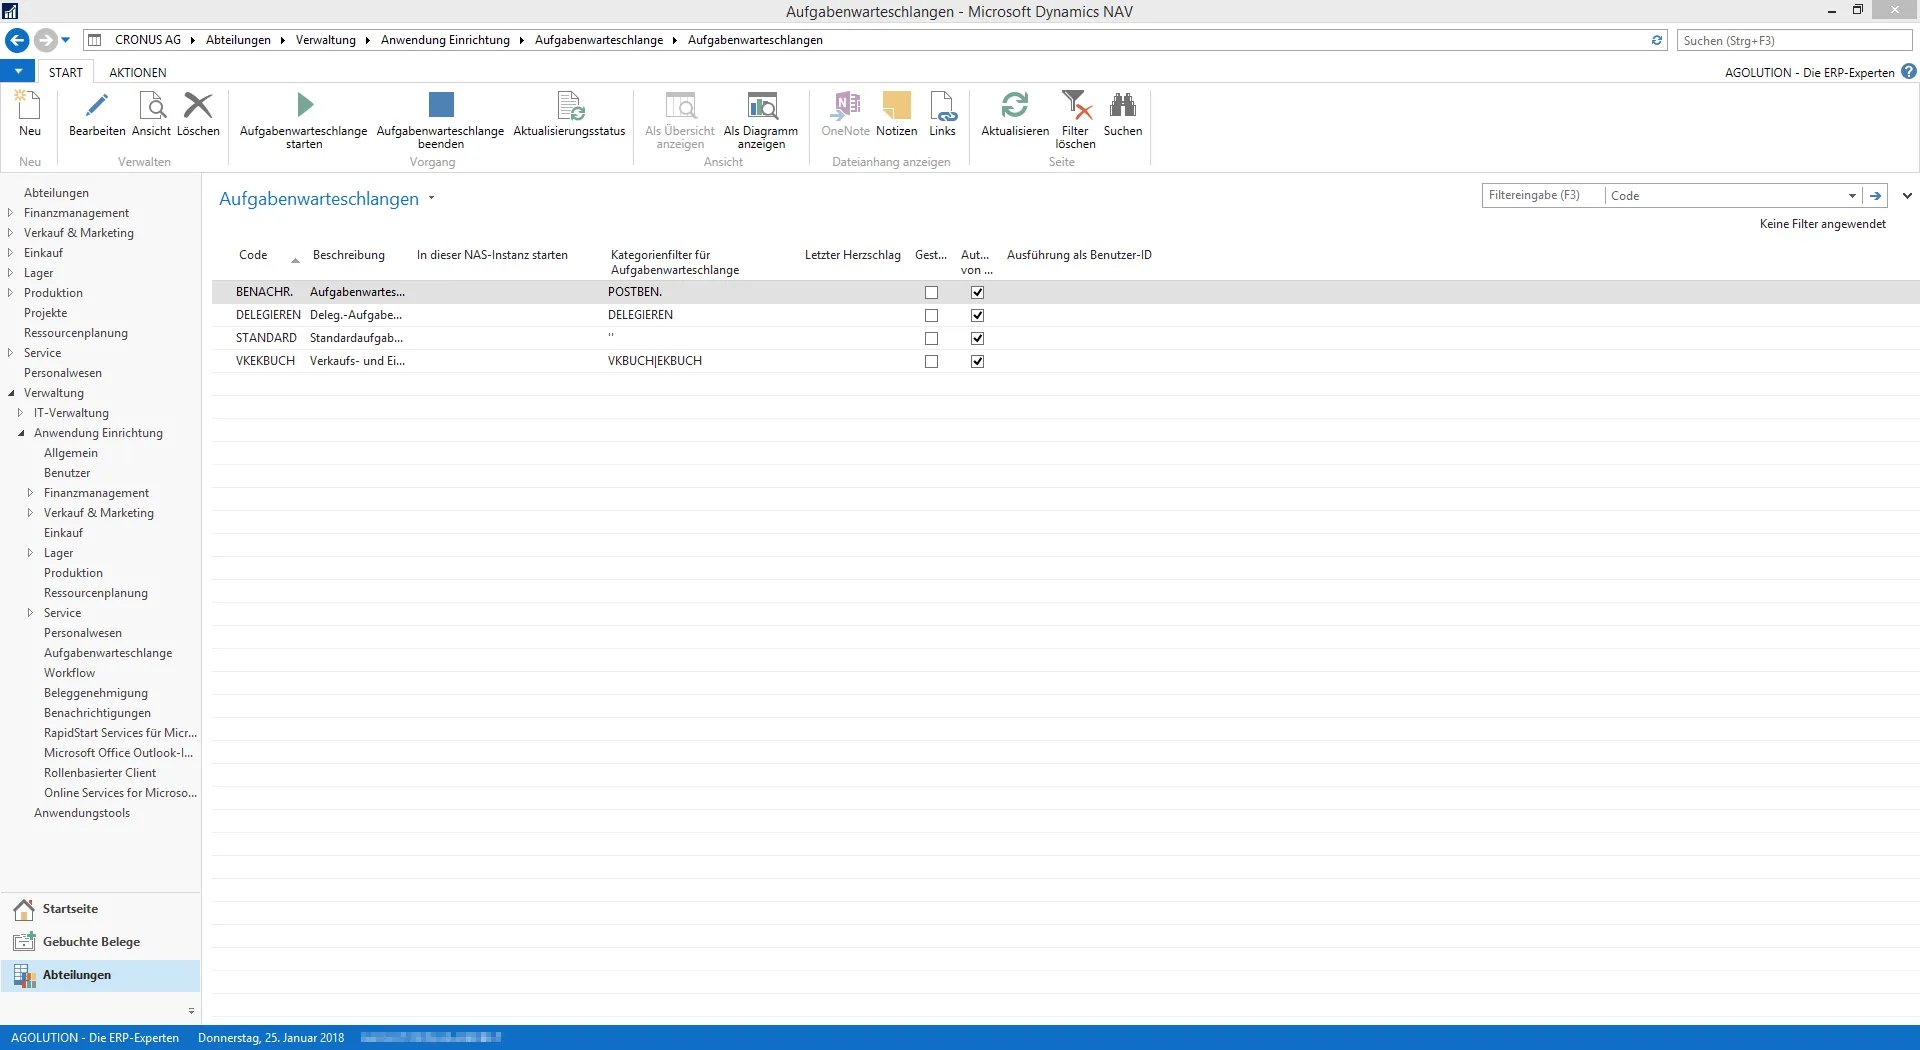Open the Notizen icon
Image resolution: width=1920 pixels, height=1050 pixels.
(x=896, y=105)
